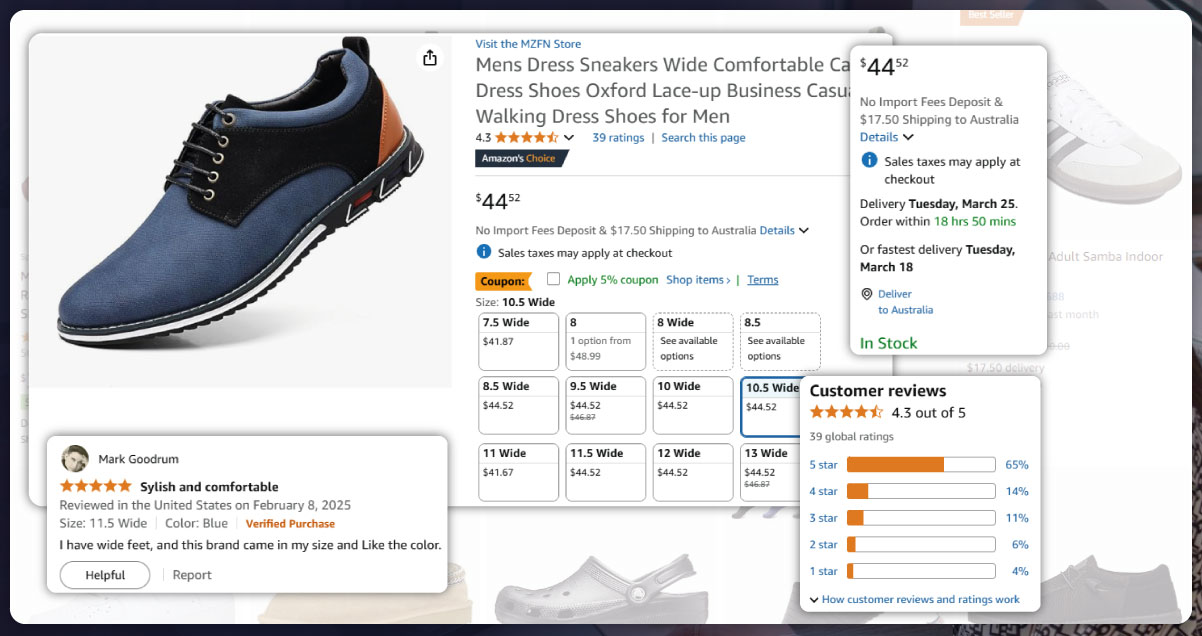Image resolution: width=1202 pixels, height=636 pixels.
Task: Click the five-star rating in Mark Goodrum's review
Action: point(96,487)
